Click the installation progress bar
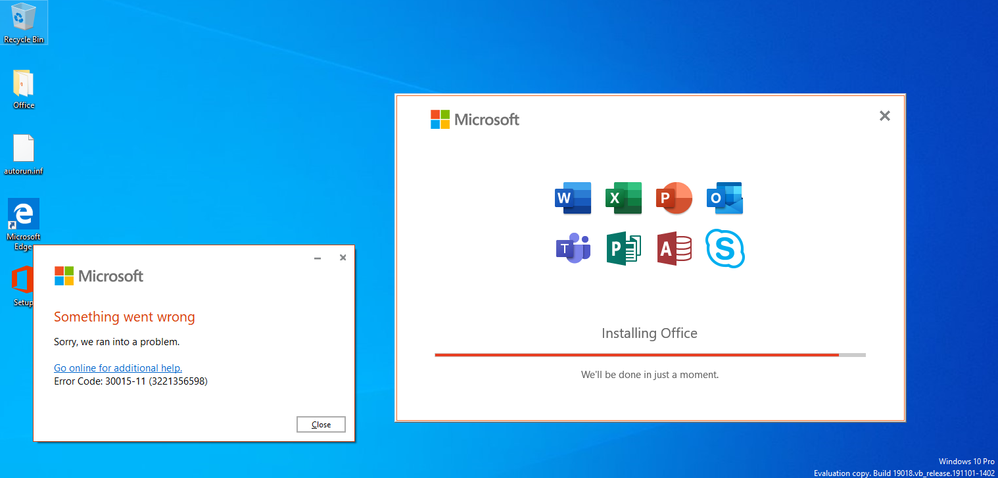Viewport: 998px width, 478px height. (650, 355)
